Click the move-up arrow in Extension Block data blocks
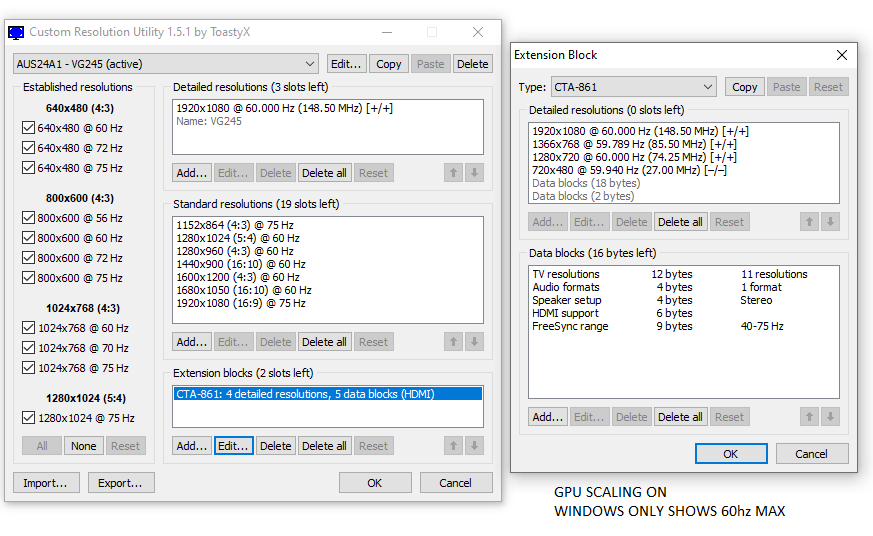873x536 pixels. 809,417
